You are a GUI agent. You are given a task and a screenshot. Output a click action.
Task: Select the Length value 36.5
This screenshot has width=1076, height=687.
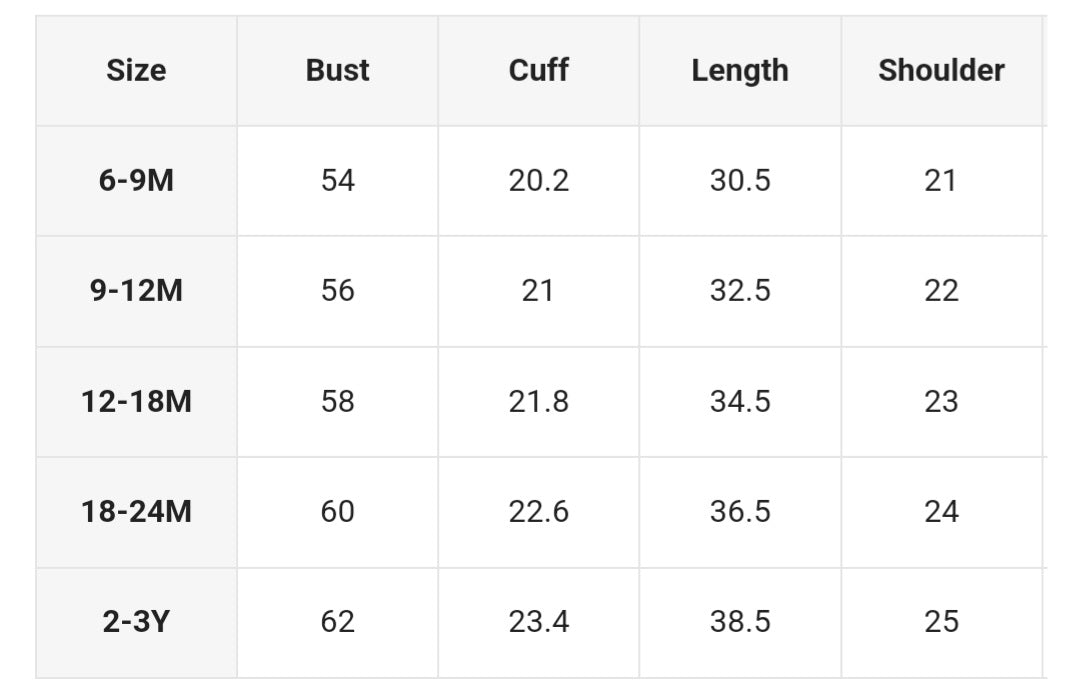(x=740, y=512)
